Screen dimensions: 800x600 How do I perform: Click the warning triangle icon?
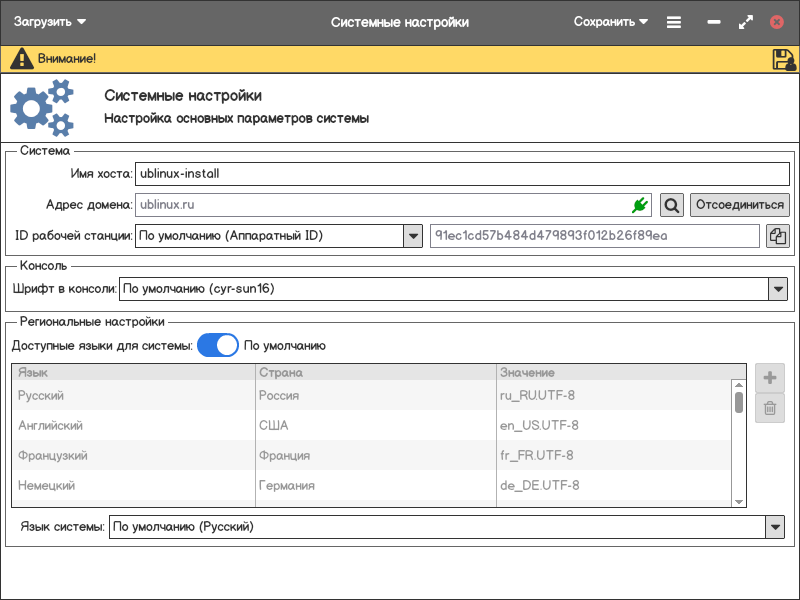[21, 59]
